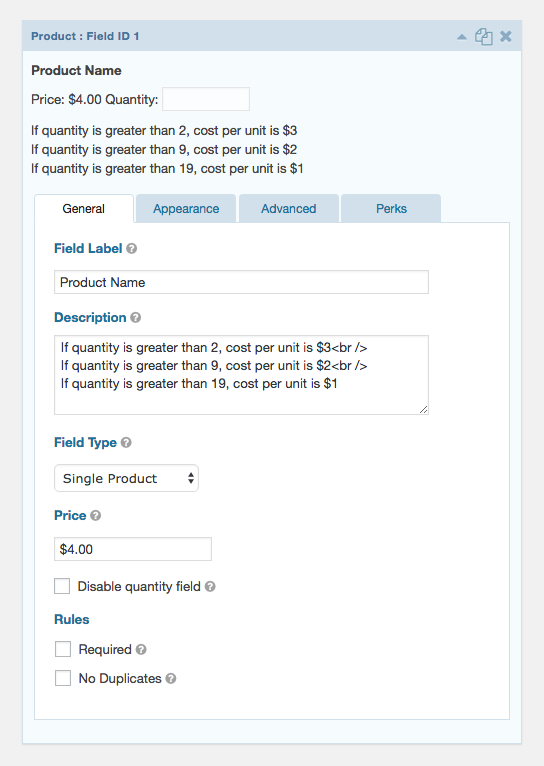This screenshot has height=766, width=544.
Task: Open the Advanced tab
Action: click(x=289, y=209)
